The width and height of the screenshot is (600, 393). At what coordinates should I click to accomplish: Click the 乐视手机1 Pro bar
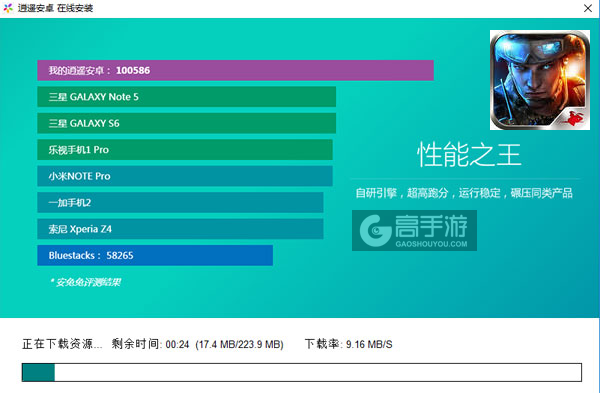pos(185,149)
